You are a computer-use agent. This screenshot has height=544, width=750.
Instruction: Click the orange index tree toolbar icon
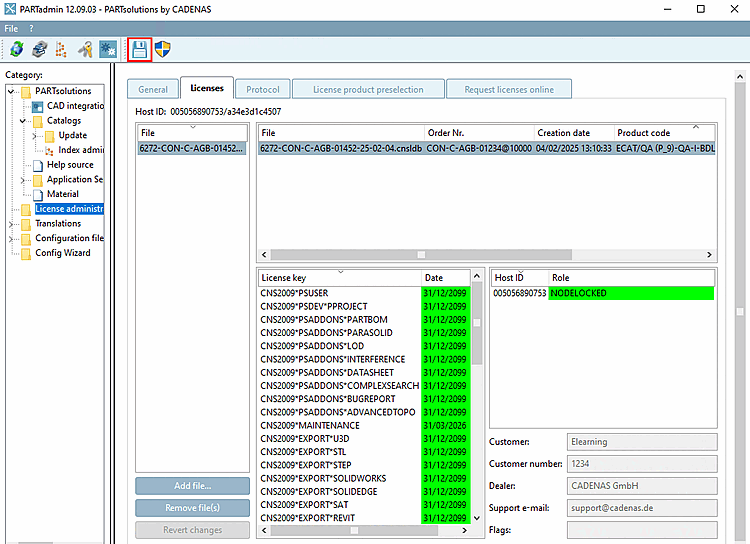(x=62, y=48)
